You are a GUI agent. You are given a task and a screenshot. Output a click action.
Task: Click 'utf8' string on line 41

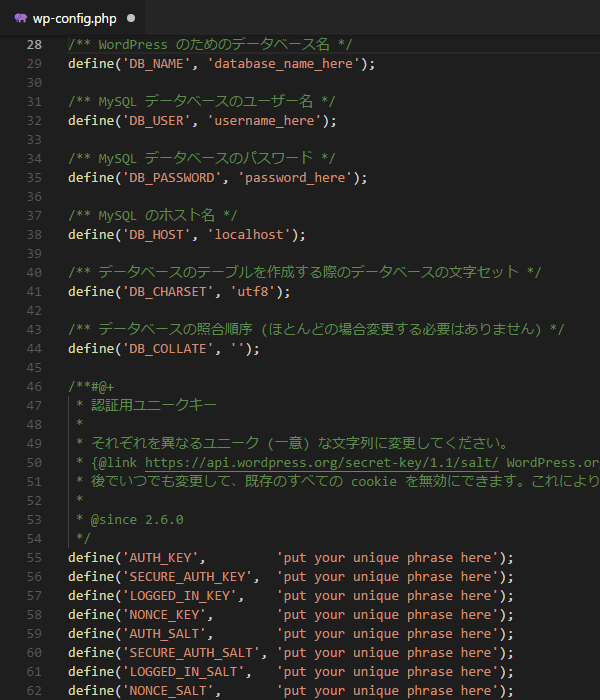pos(253,292)
